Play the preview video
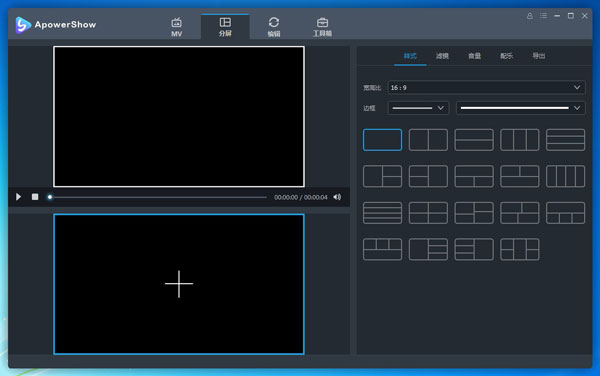600x376 pixels. coord(18,197)
